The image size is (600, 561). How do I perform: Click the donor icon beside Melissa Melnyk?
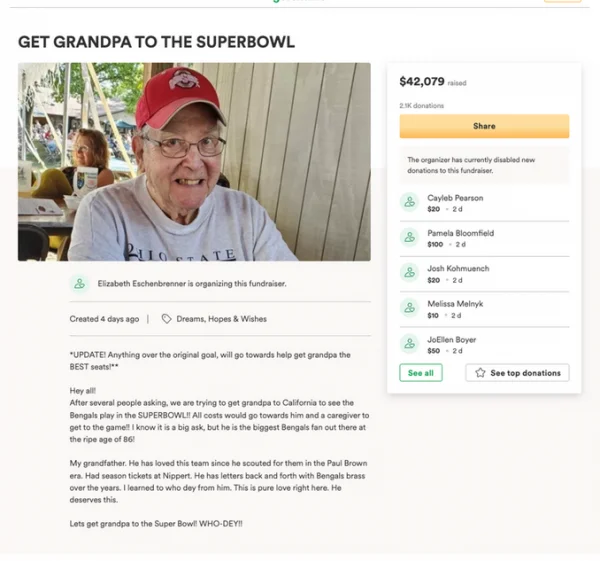click(x=408, y=308)
